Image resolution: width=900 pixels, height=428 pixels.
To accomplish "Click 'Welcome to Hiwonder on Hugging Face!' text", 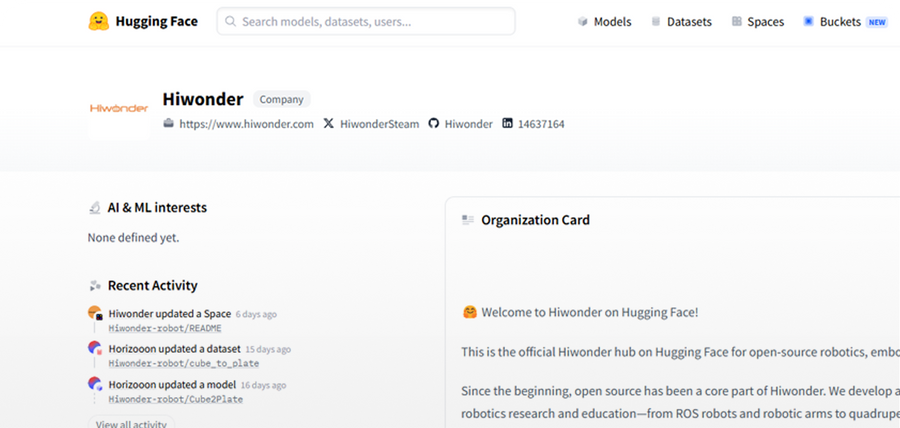I will pyautogui.click(x=590, y=313).
